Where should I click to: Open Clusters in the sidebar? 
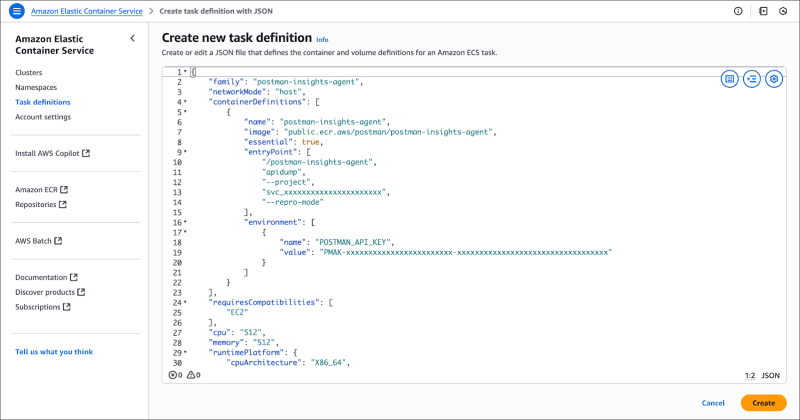tap(29, 72)
